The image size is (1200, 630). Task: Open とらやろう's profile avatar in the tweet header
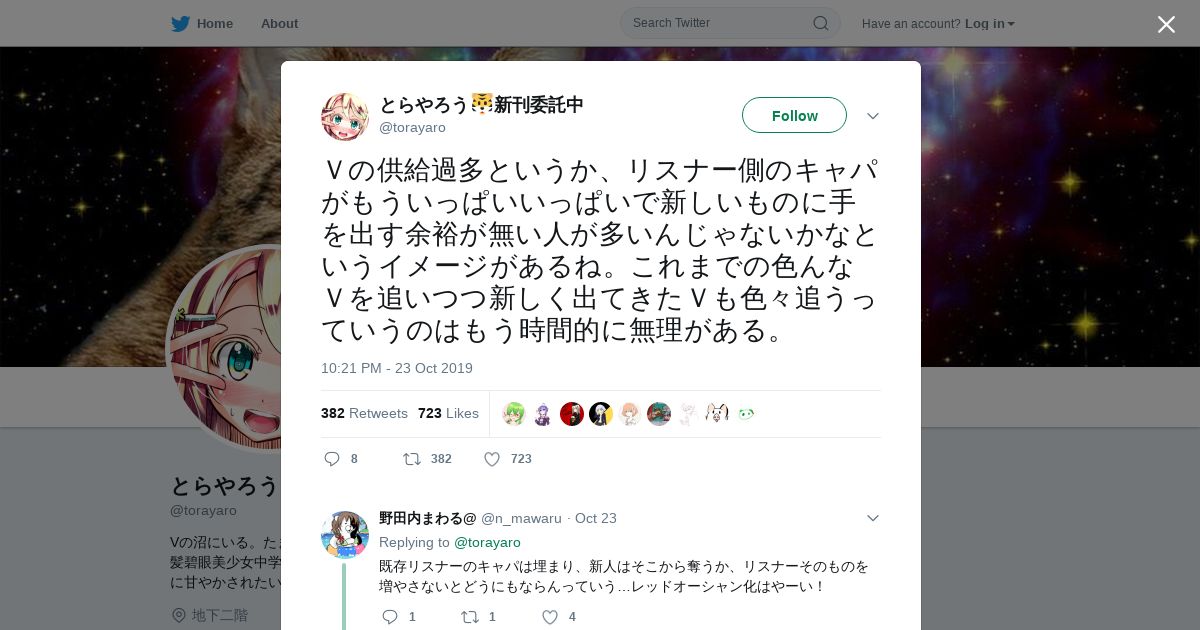tap(345, 117)
